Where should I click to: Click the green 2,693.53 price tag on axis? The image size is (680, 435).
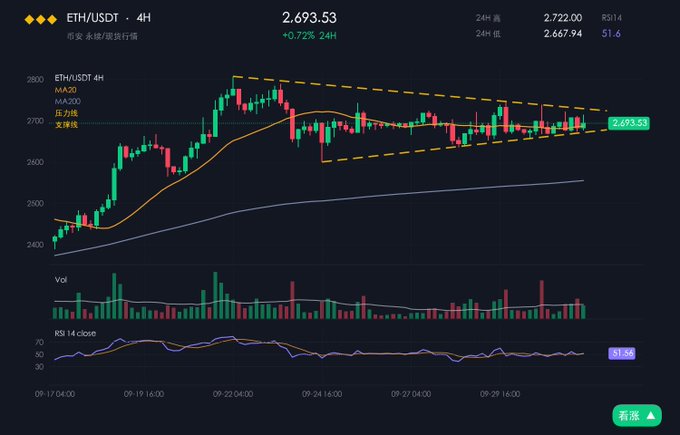click(x=629, y=123)
